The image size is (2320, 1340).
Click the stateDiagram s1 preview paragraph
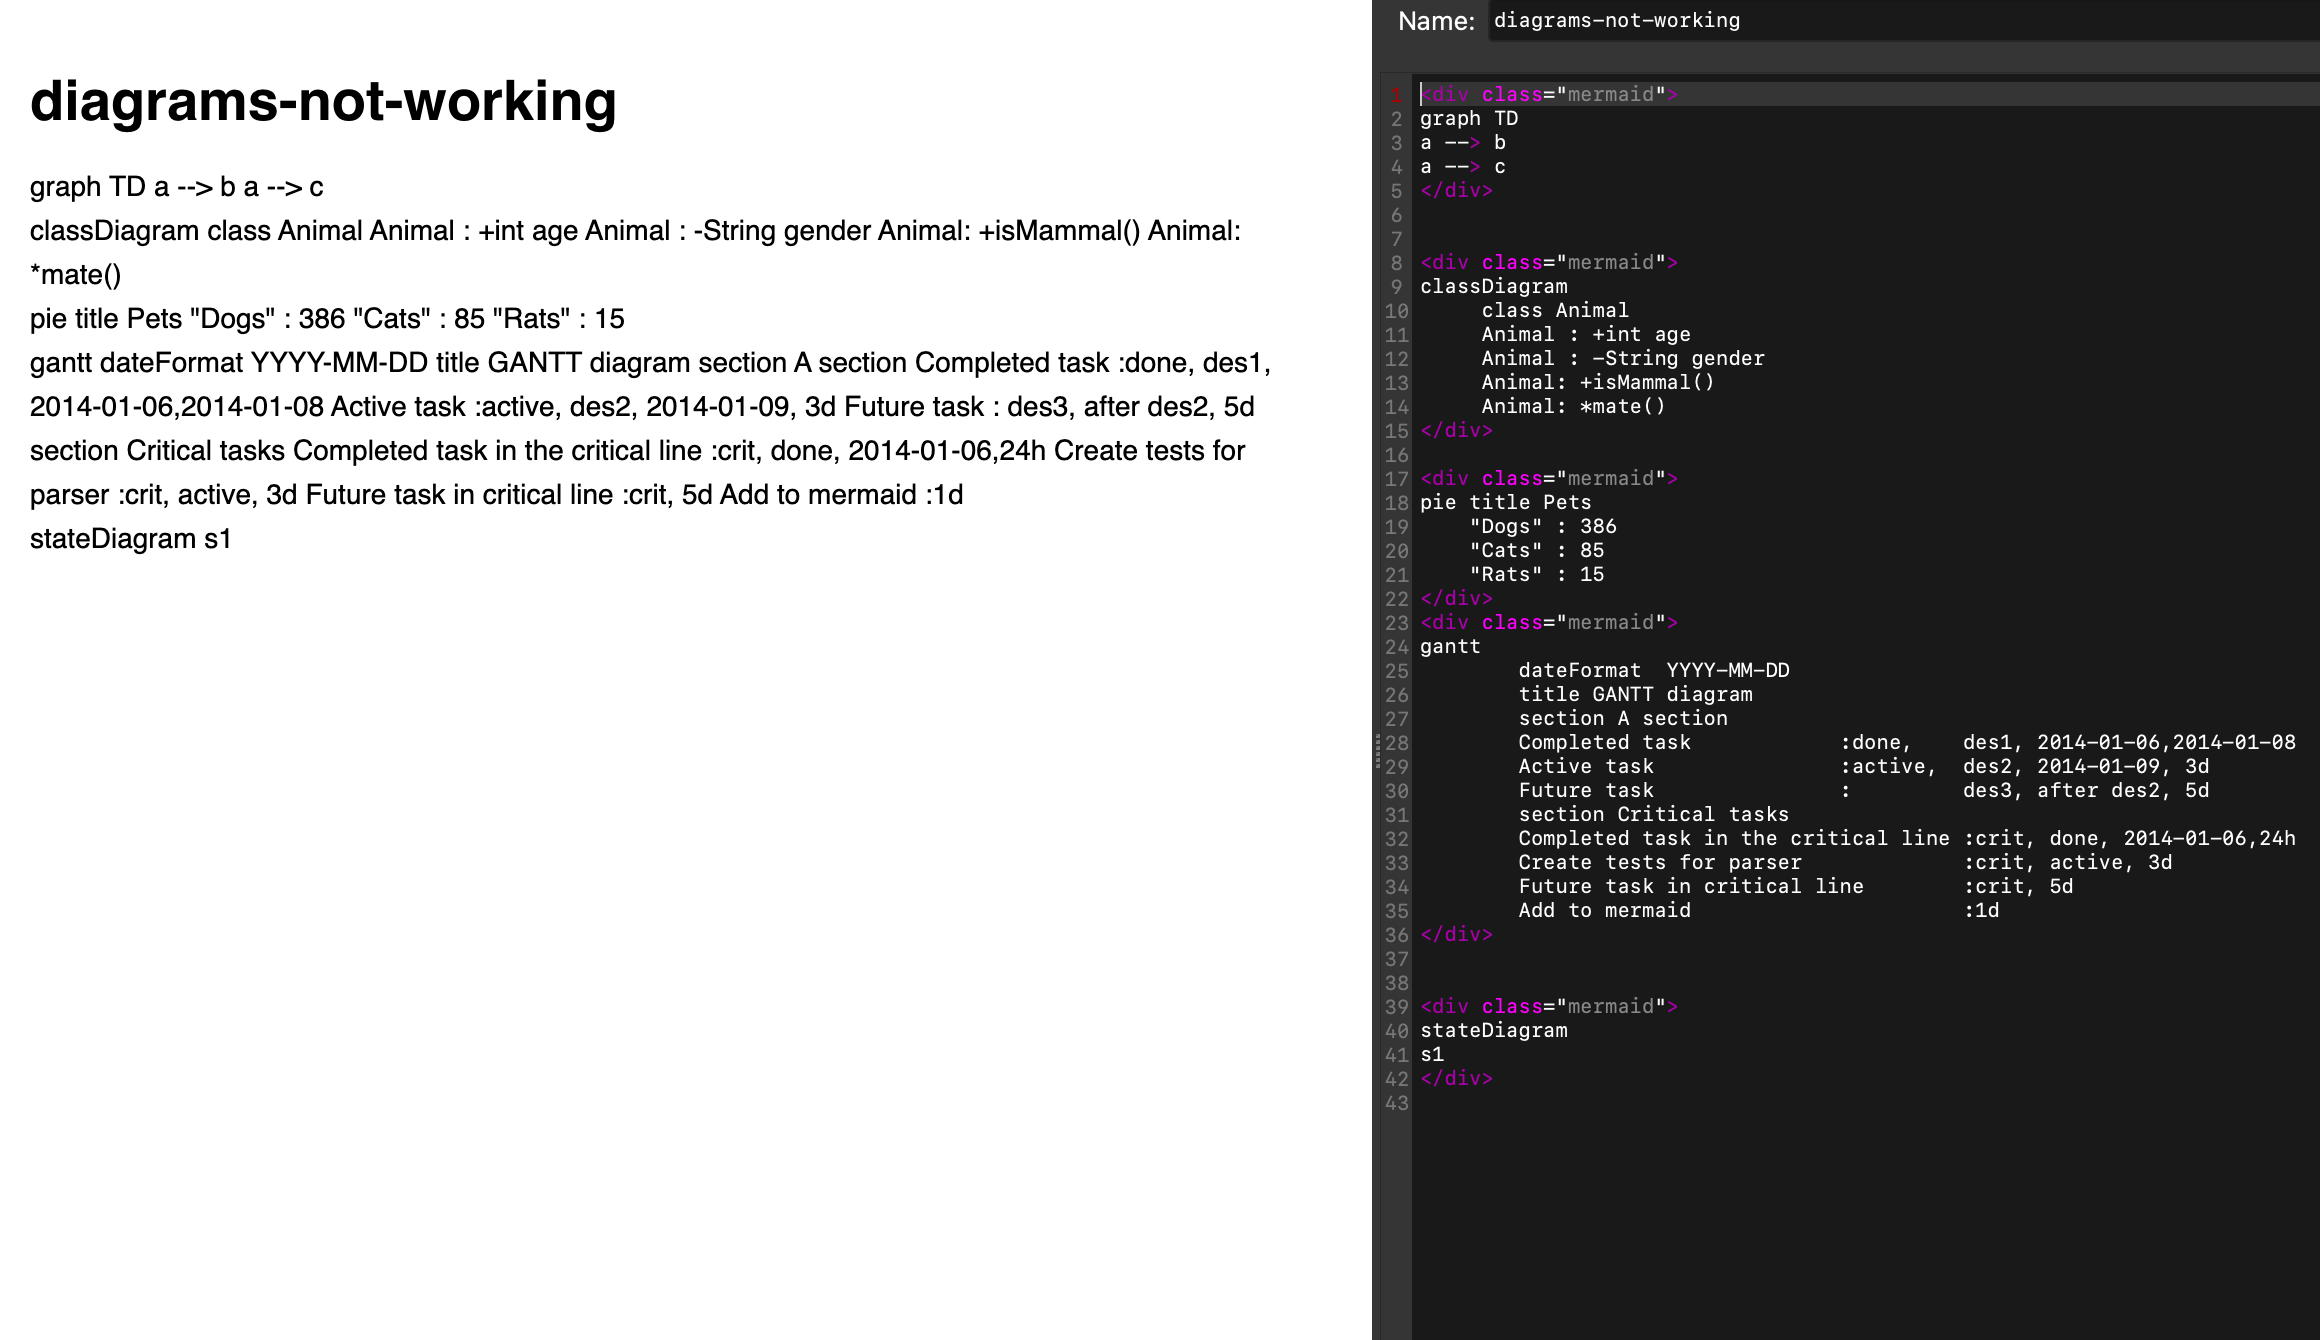[x=130, y=538]
